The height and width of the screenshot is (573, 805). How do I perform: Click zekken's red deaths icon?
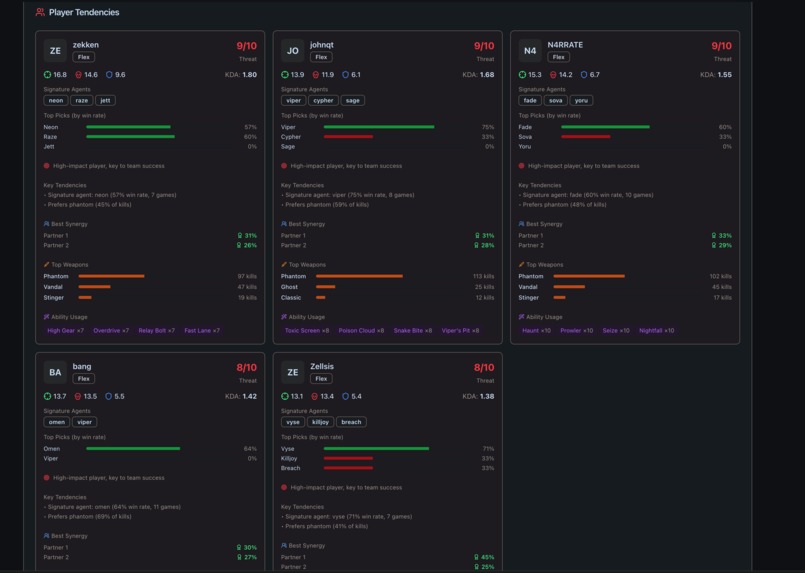click(x=79, y=74)
